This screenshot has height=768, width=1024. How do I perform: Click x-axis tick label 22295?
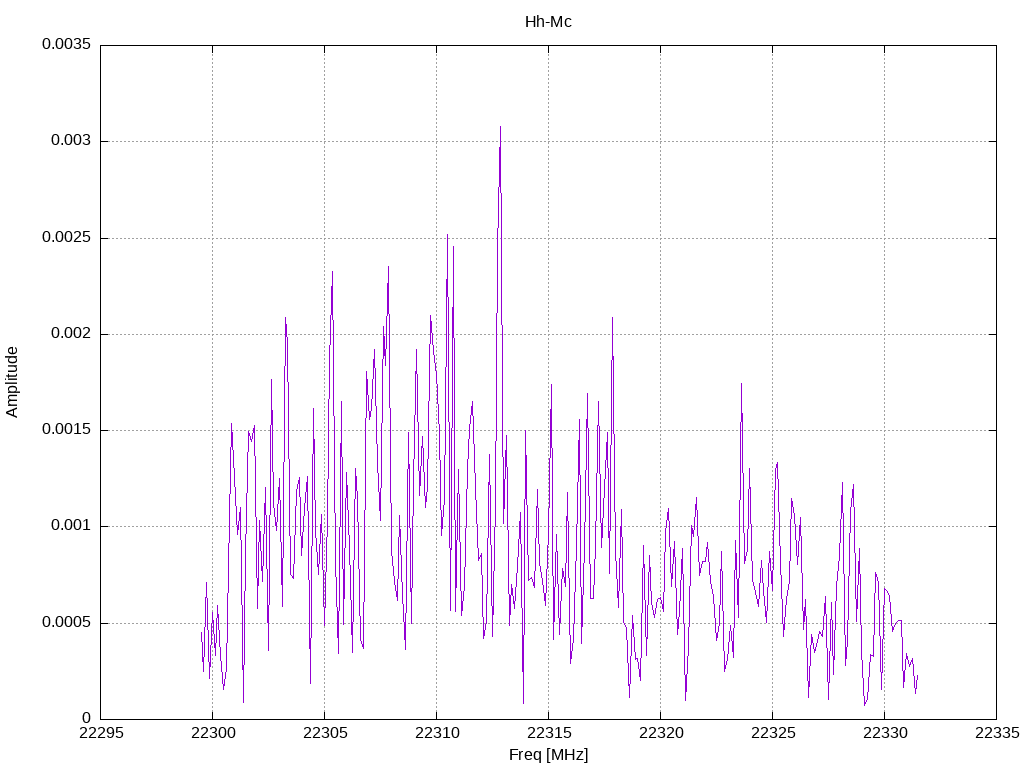click(x=101, y=733)
